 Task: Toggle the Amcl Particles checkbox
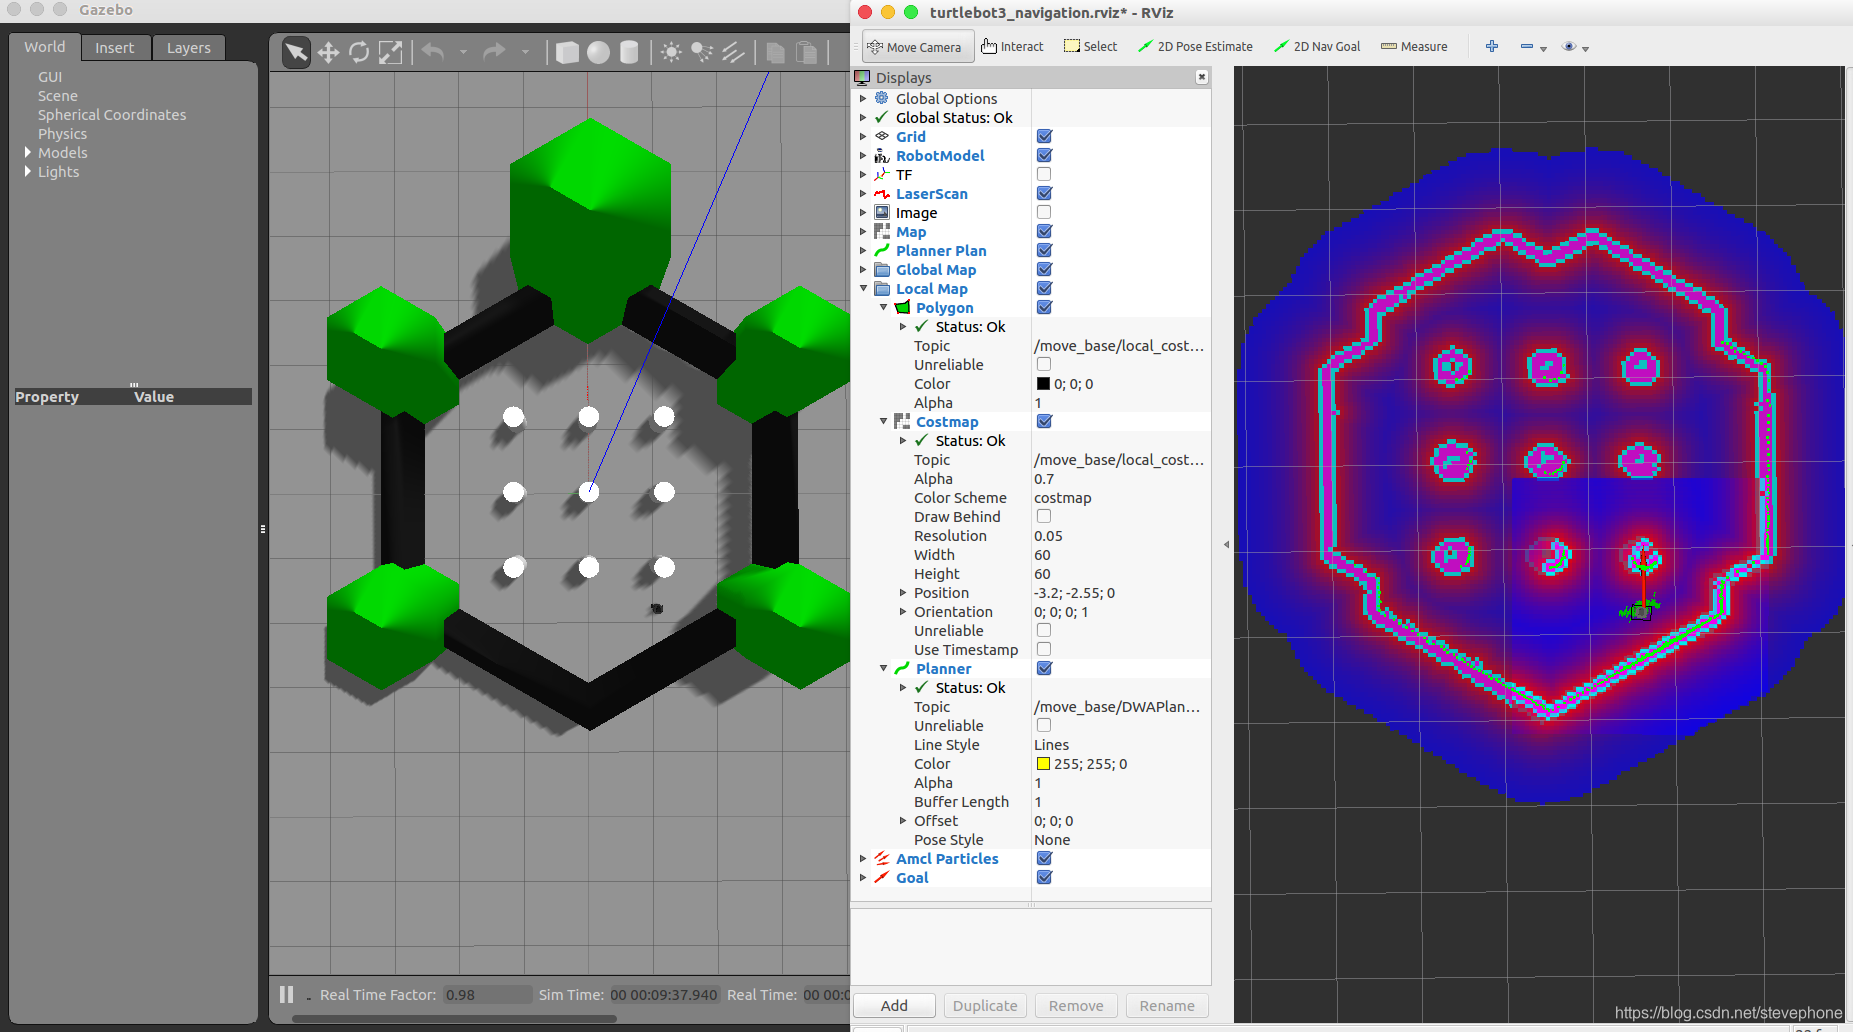[1044, 858]
